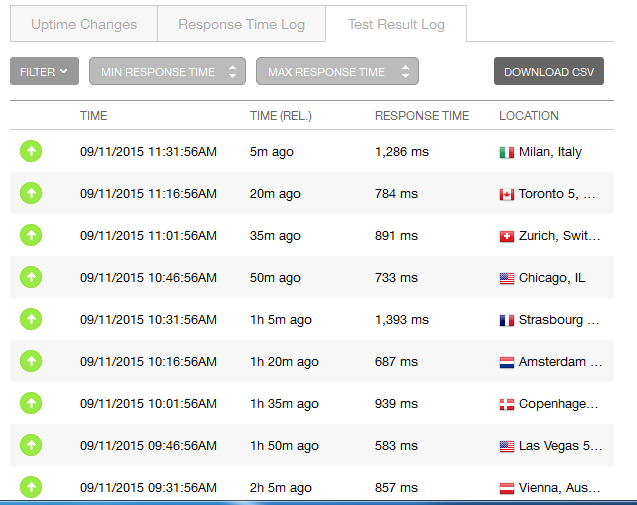Click the Danish flag beside Copenhagen
Screen dimensions: 637x505
(x=507, y=404)
